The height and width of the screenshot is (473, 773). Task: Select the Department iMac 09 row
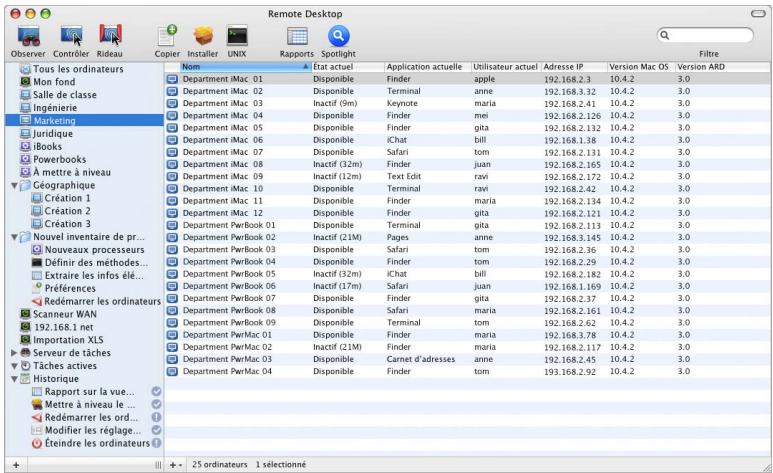467,176
